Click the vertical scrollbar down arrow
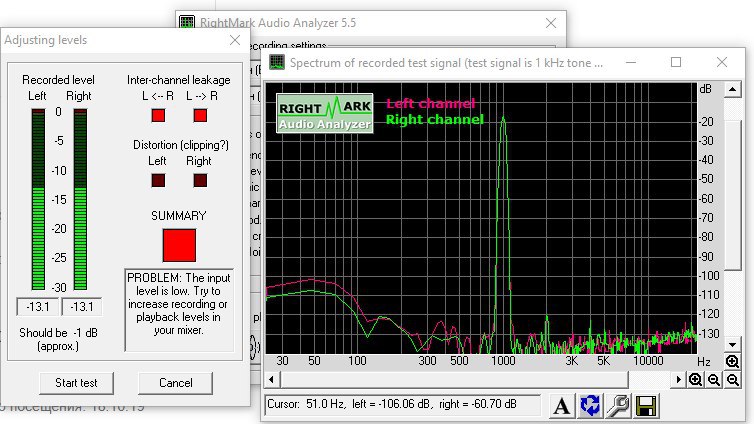Screen dimensions: 754x424 coord(732,344)
